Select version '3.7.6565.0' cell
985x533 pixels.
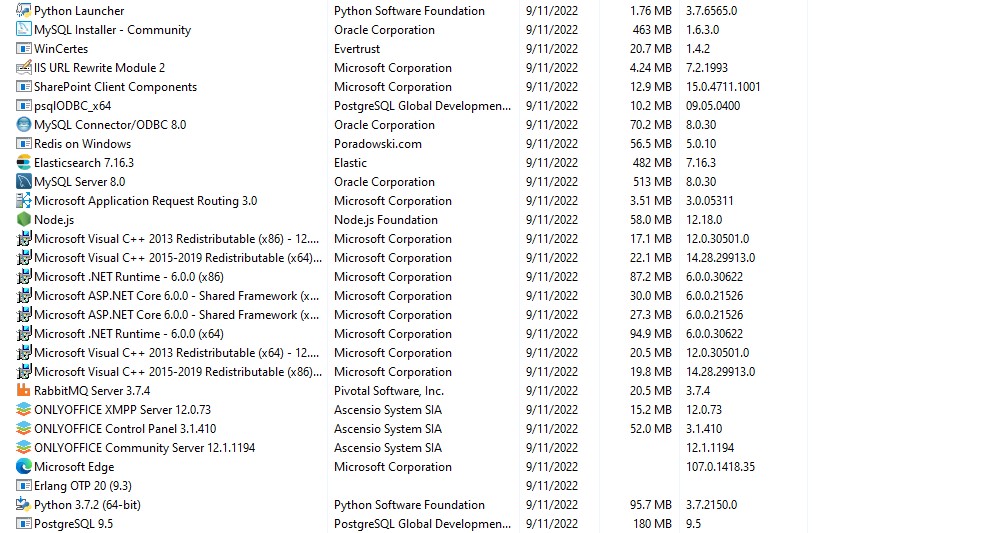tap(712, 11)
